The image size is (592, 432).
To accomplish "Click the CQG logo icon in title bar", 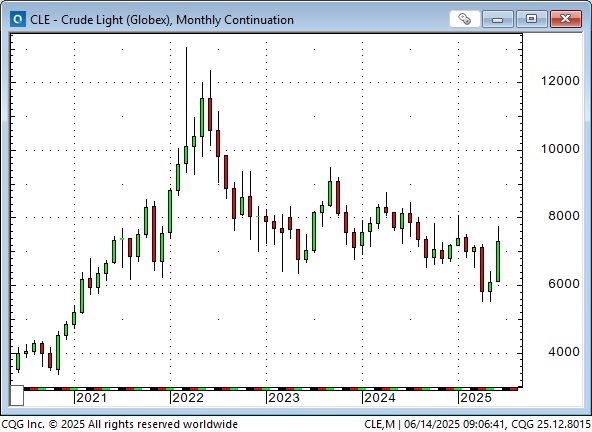I will tap(18, 19).
